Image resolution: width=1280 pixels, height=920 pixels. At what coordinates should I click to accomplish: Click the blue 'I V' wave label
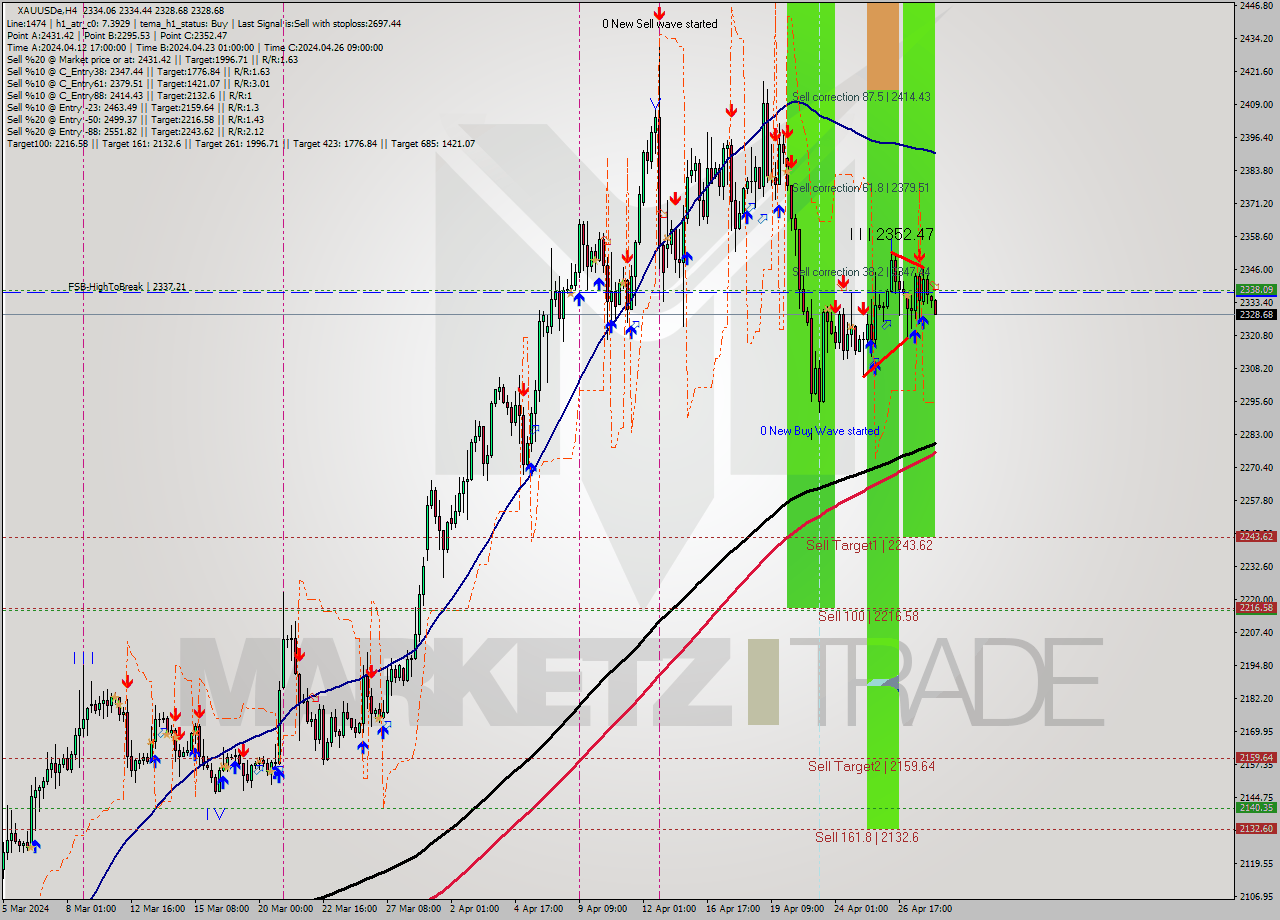pyautogui.click(x=215, y=815)
